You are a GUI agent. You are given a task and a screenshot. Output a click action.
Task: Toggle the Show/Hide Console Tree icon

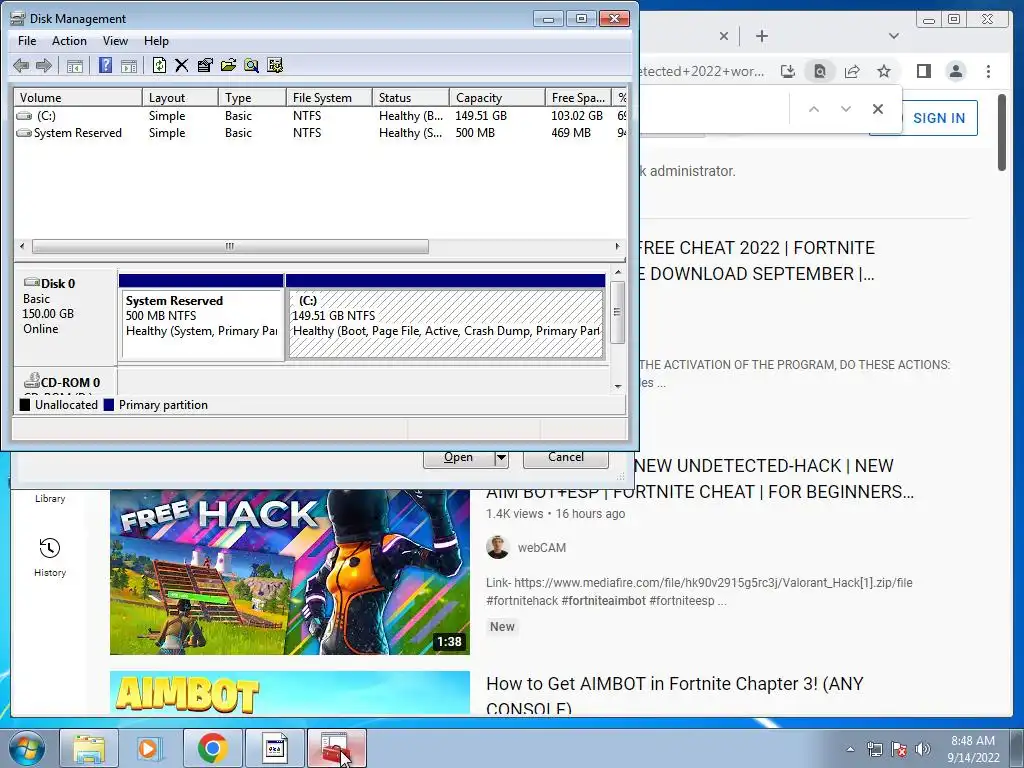[x=74, y=65]
